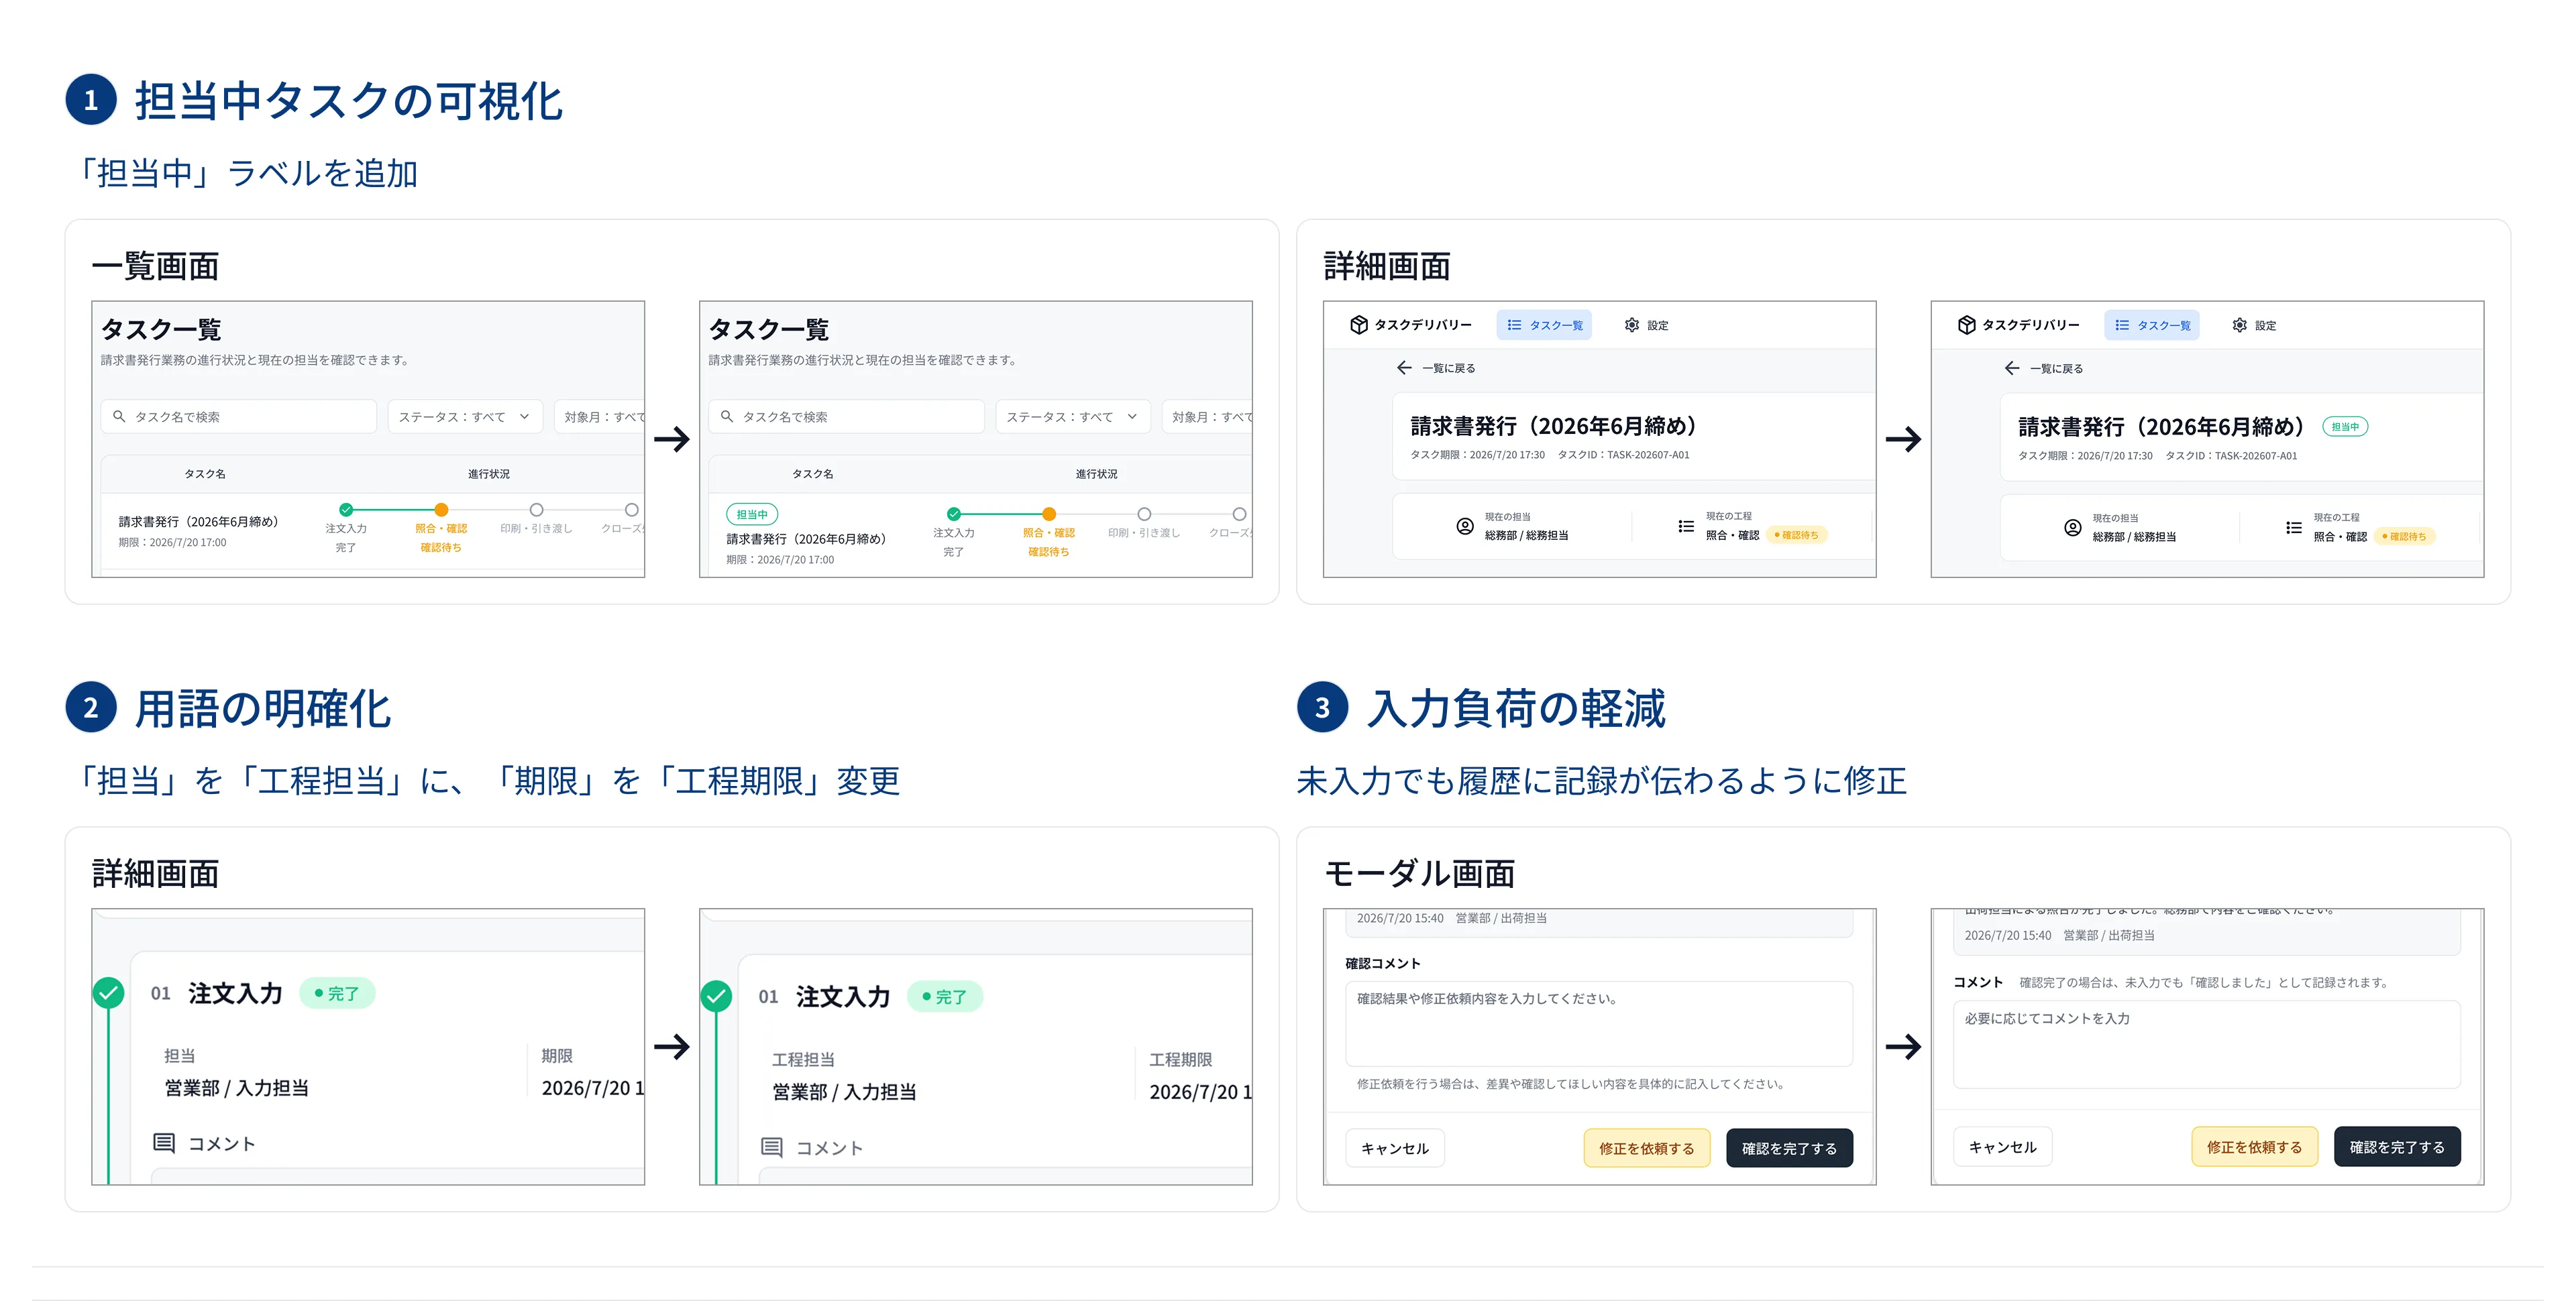Click green check circle in step card labeled 工程担当
Image resolution: width=2576 pixels, height=1301 pixels.
(716, 996)
